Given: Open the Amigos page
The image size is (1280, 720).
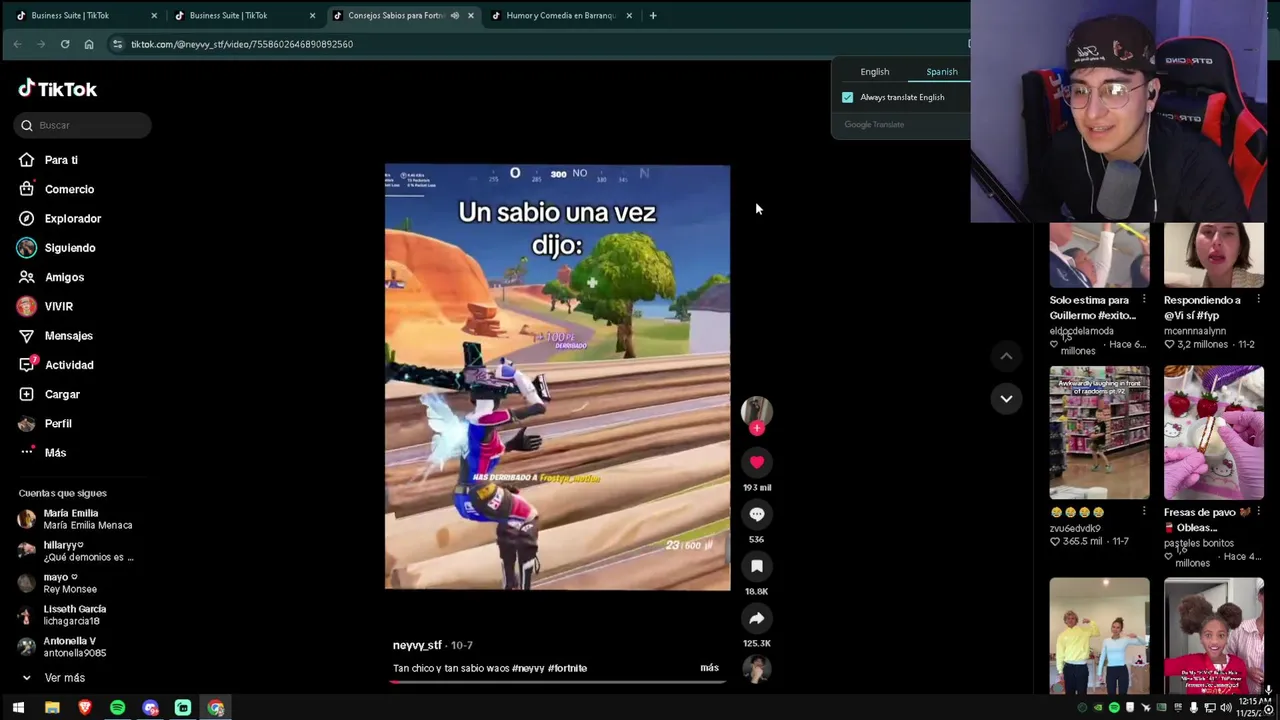Looking at the screenshot, I should point(51,277).
